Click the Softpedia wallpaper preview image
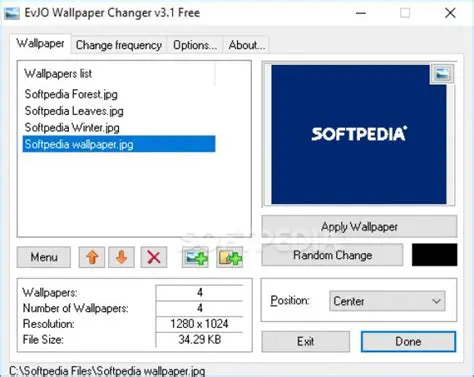This screenshot has width=474, height=377. [359, 134]
